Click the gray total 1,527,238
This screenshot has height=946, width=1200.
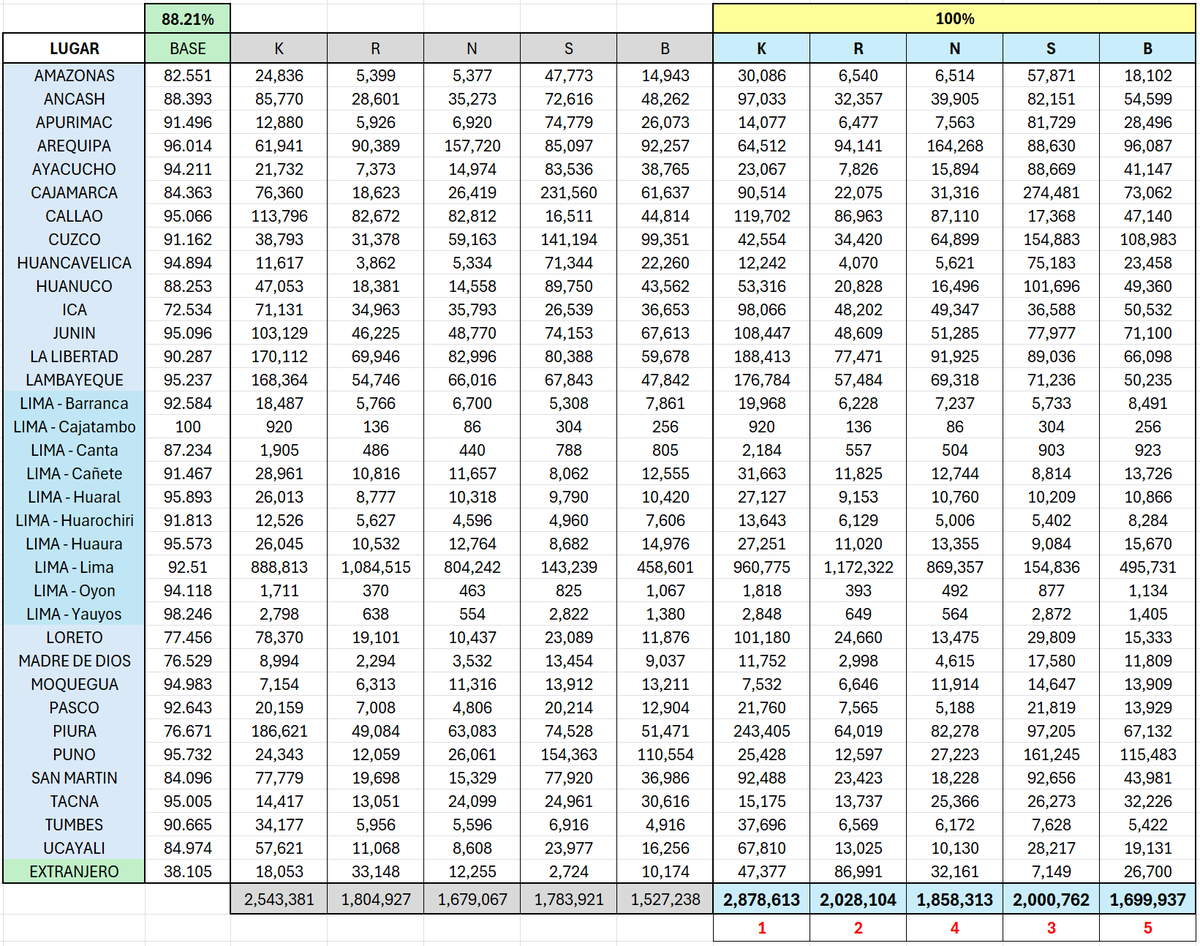point(665,899)
